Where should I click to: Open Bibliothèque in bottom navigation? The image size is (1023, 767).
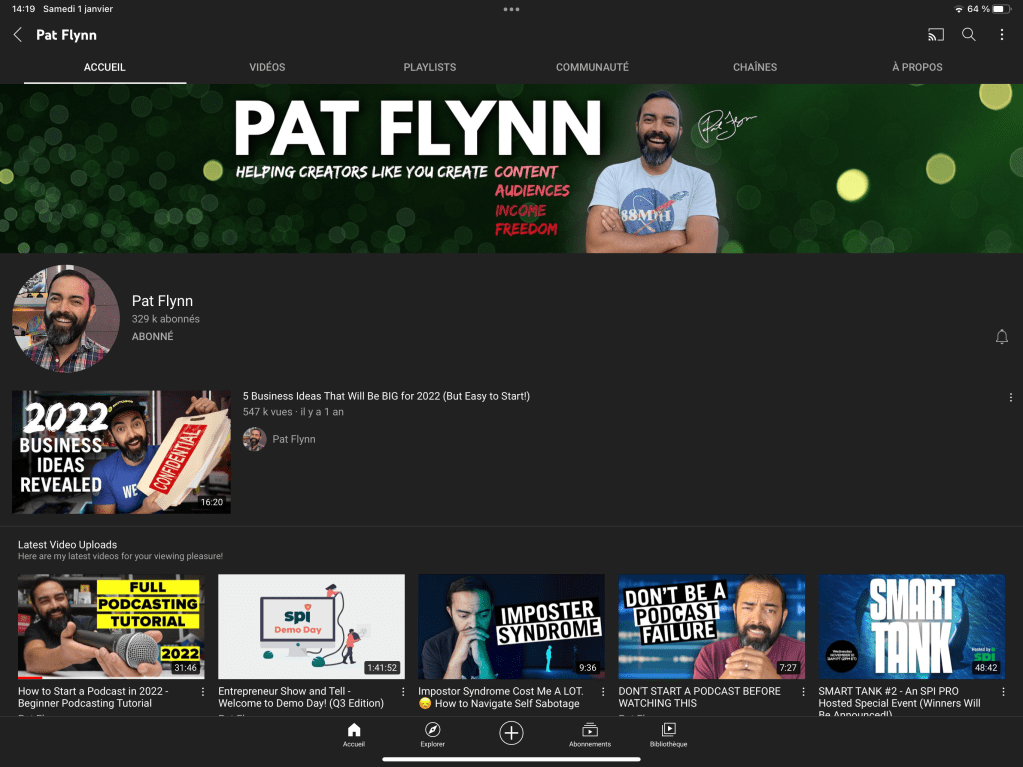coord(668,735)
